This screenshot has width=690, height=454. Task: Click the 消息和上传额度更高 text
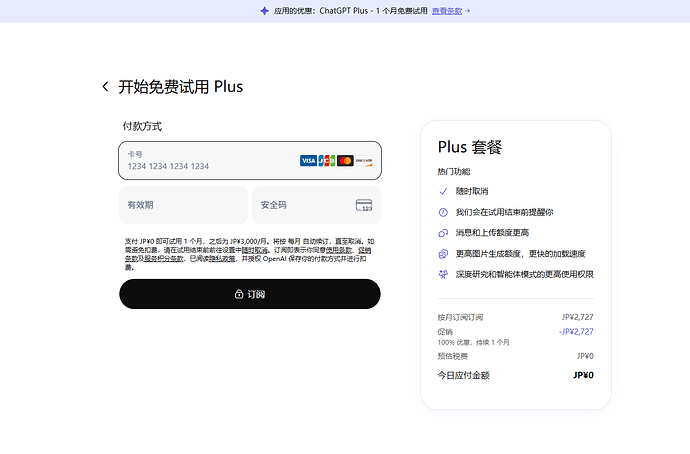(x=492, y=233)
